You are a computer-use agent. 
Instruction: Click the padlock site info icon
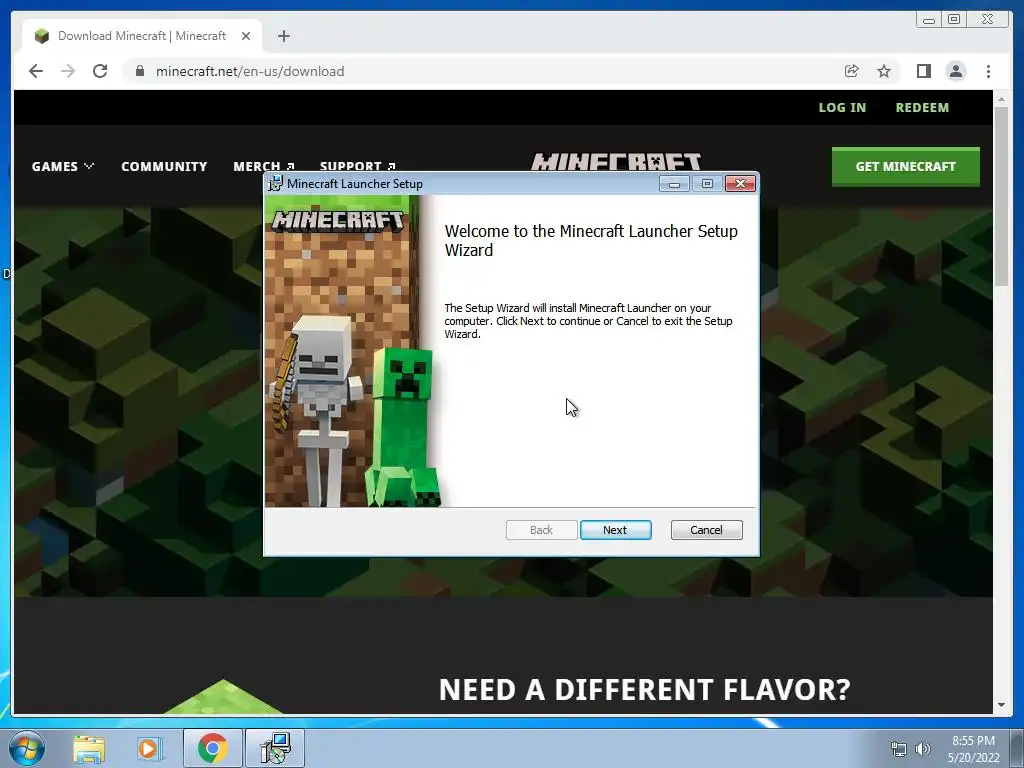(x=139, y=71)
